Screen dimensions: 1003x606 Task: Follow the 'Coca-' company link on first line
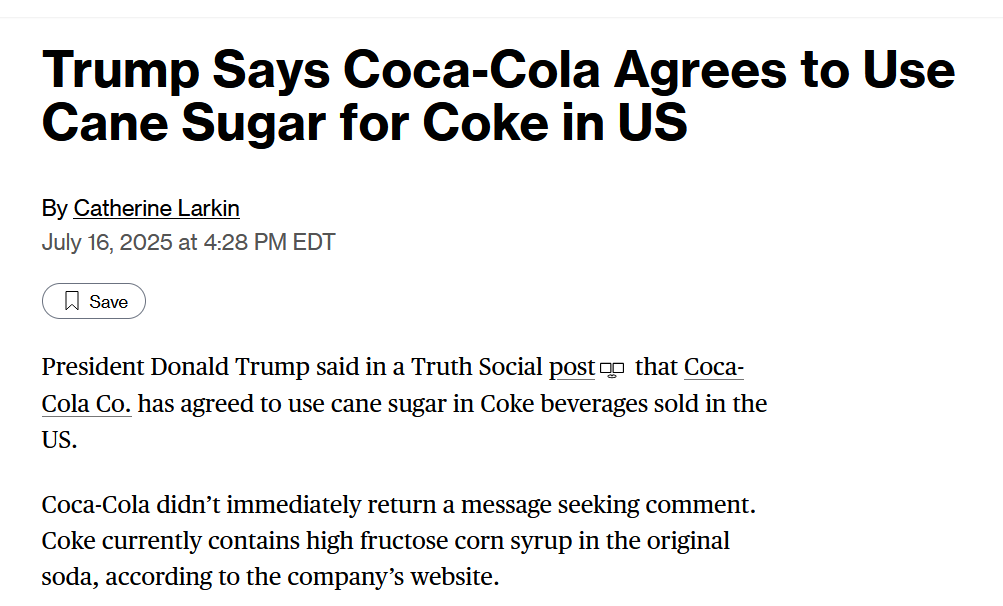click(x=713, y=367)
